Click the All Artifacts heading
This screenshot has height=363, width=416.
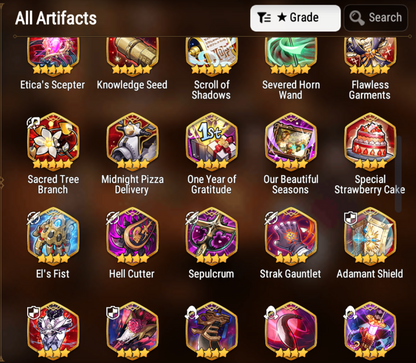(x=56, y=18)
